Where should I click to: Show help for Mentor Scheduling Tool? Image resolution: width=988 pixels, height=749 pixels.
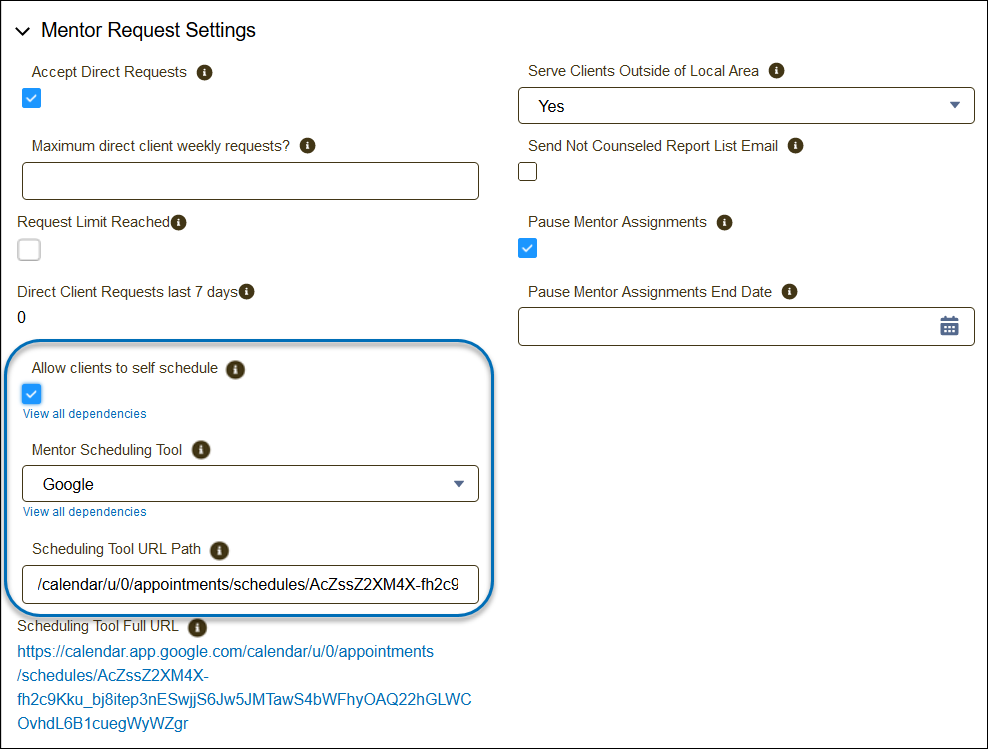[201, 450]
